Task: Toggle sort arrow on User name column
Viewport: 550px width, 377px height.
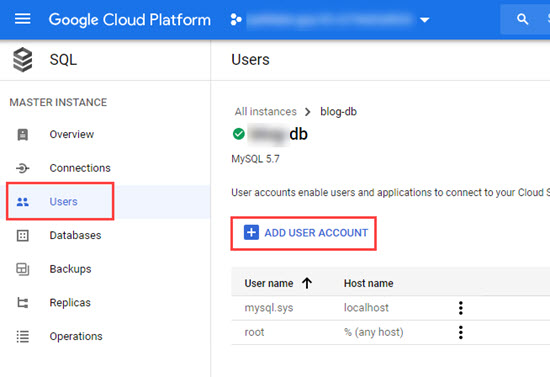Action: 307,283
